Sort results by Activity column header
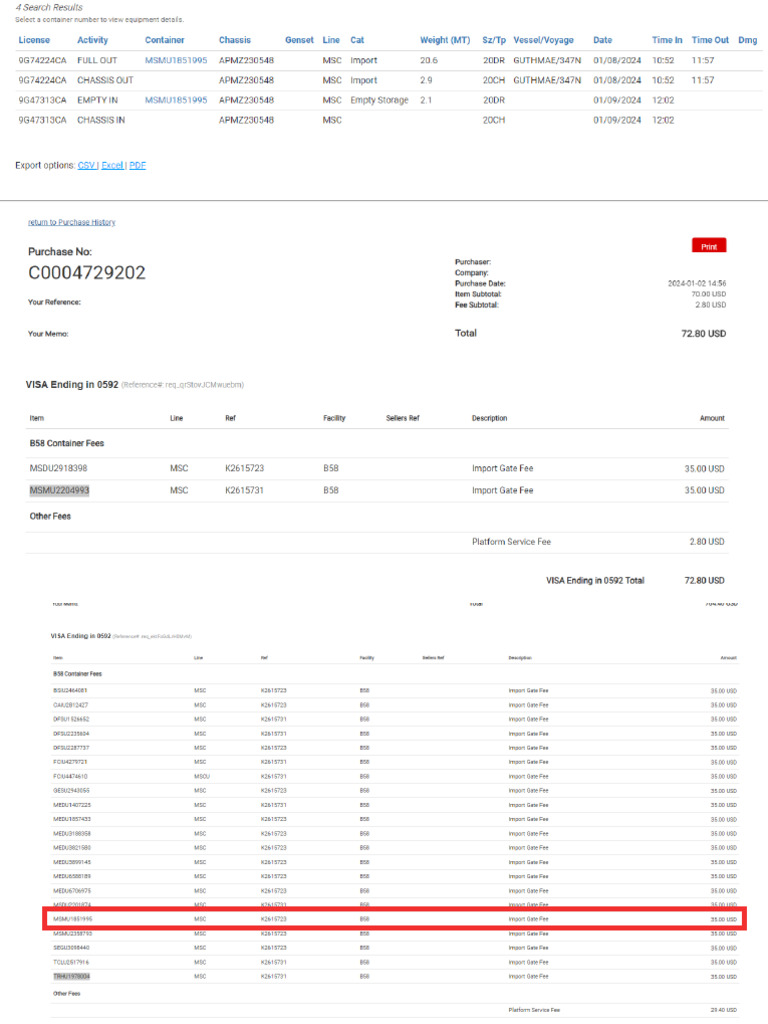 [x=93, y=40]
